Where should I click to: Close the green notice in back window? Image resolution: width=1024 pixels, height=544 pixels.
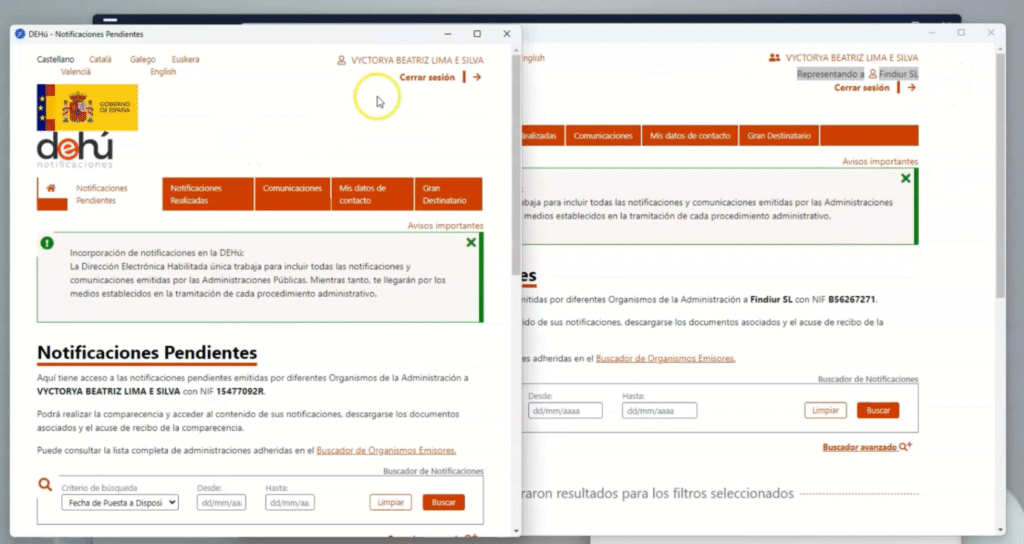click(905, 178)
